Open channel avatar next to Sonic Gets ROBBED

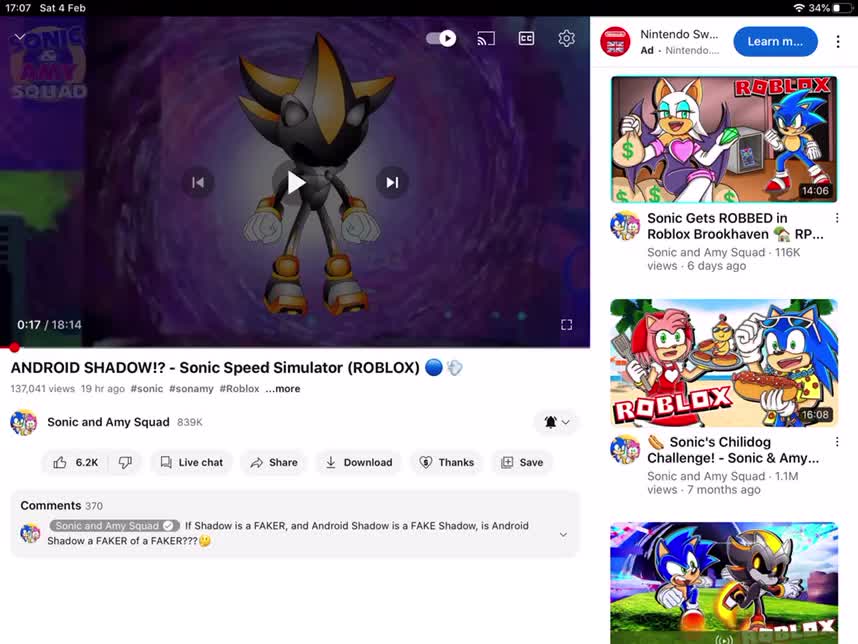625,225
